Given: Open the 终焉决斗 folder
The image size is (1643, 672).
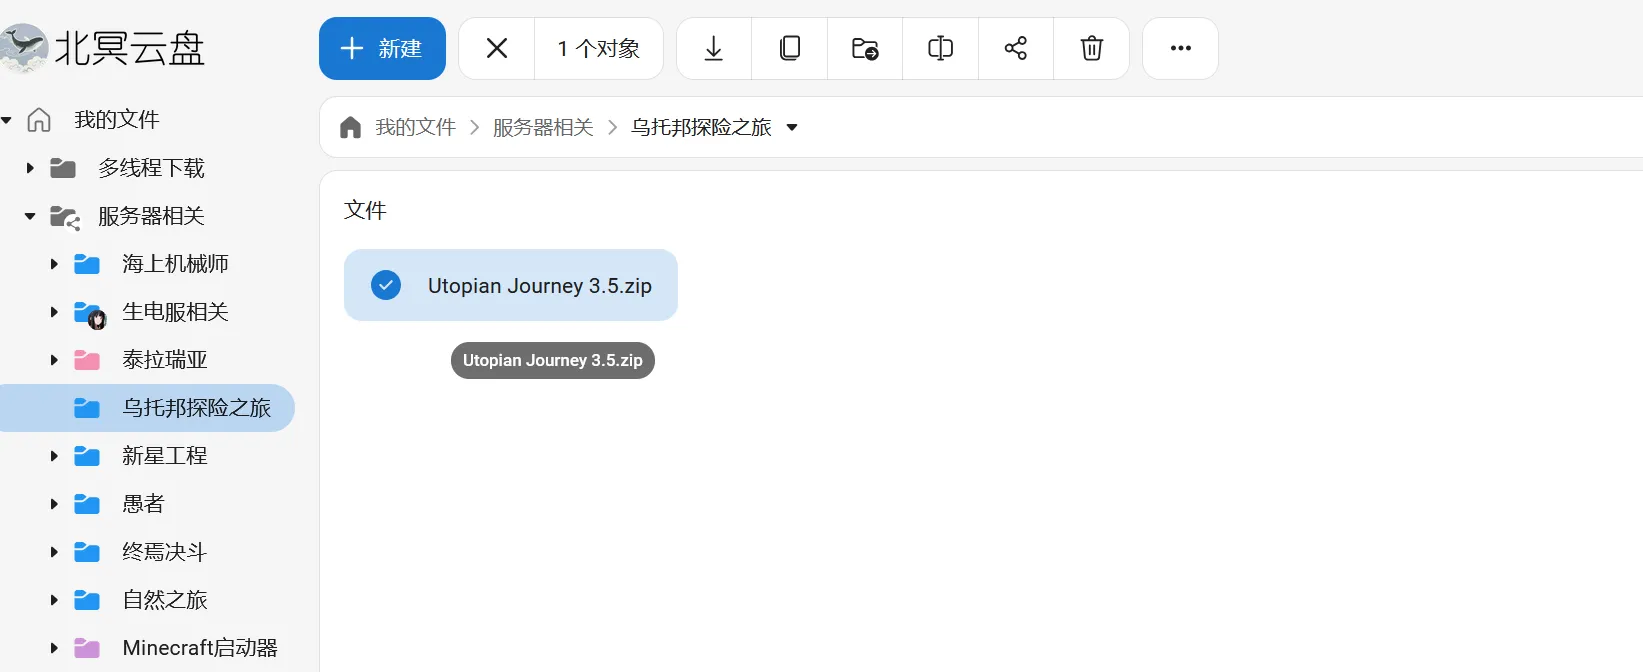Looking at the screenshot, I should coord(165,552).
